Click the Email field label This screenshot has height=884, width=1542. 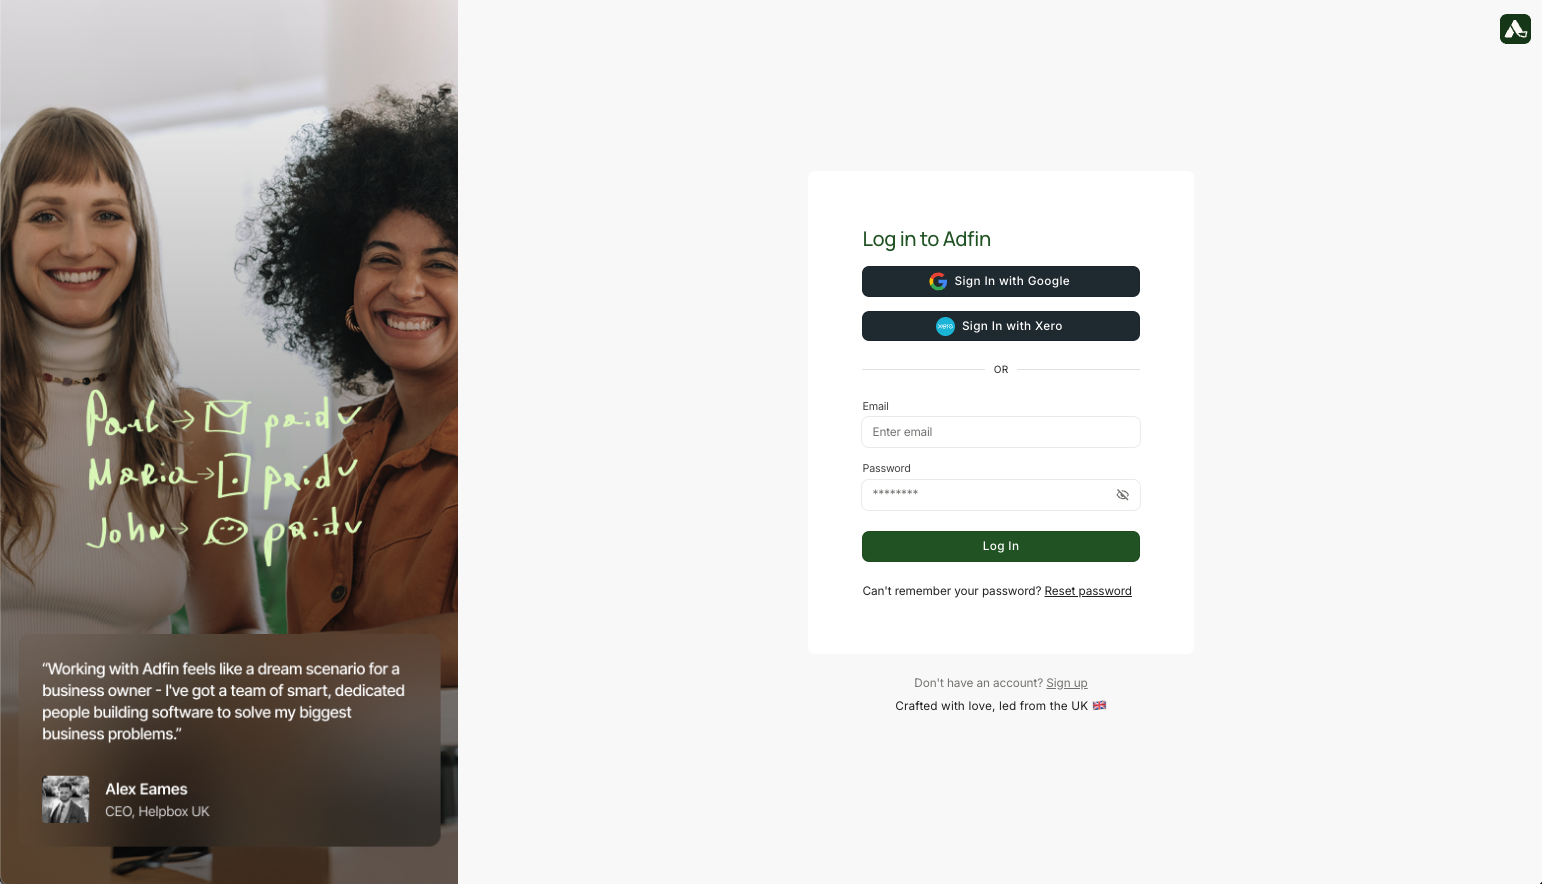876,406
